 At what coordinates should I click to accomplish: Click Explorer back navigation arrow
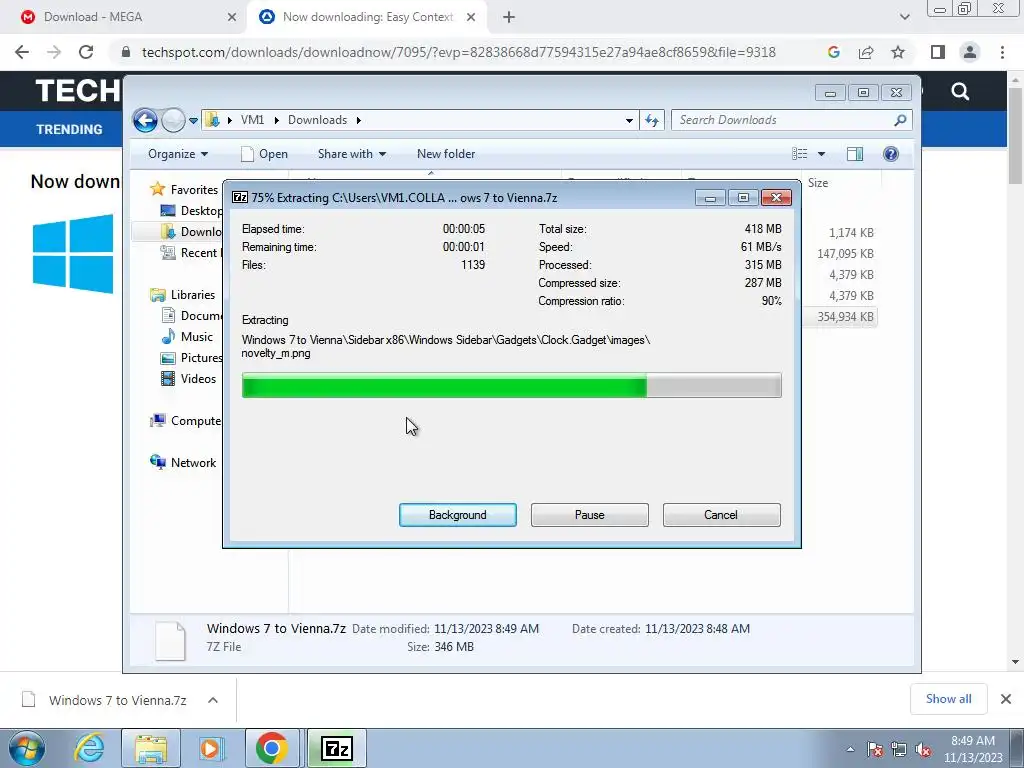click(146, 120)
